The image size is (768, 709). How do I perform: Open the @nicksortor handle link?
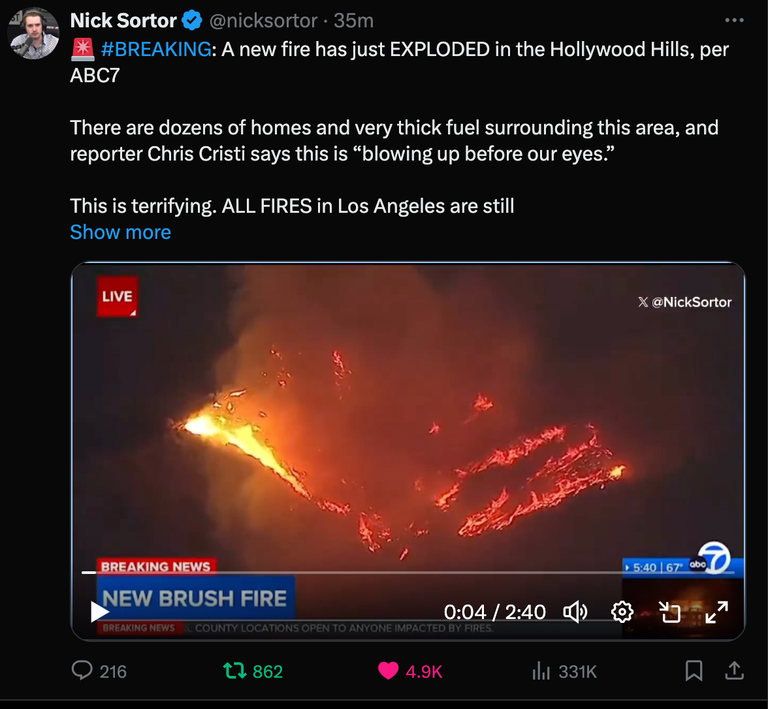click(x=264, y=21)
